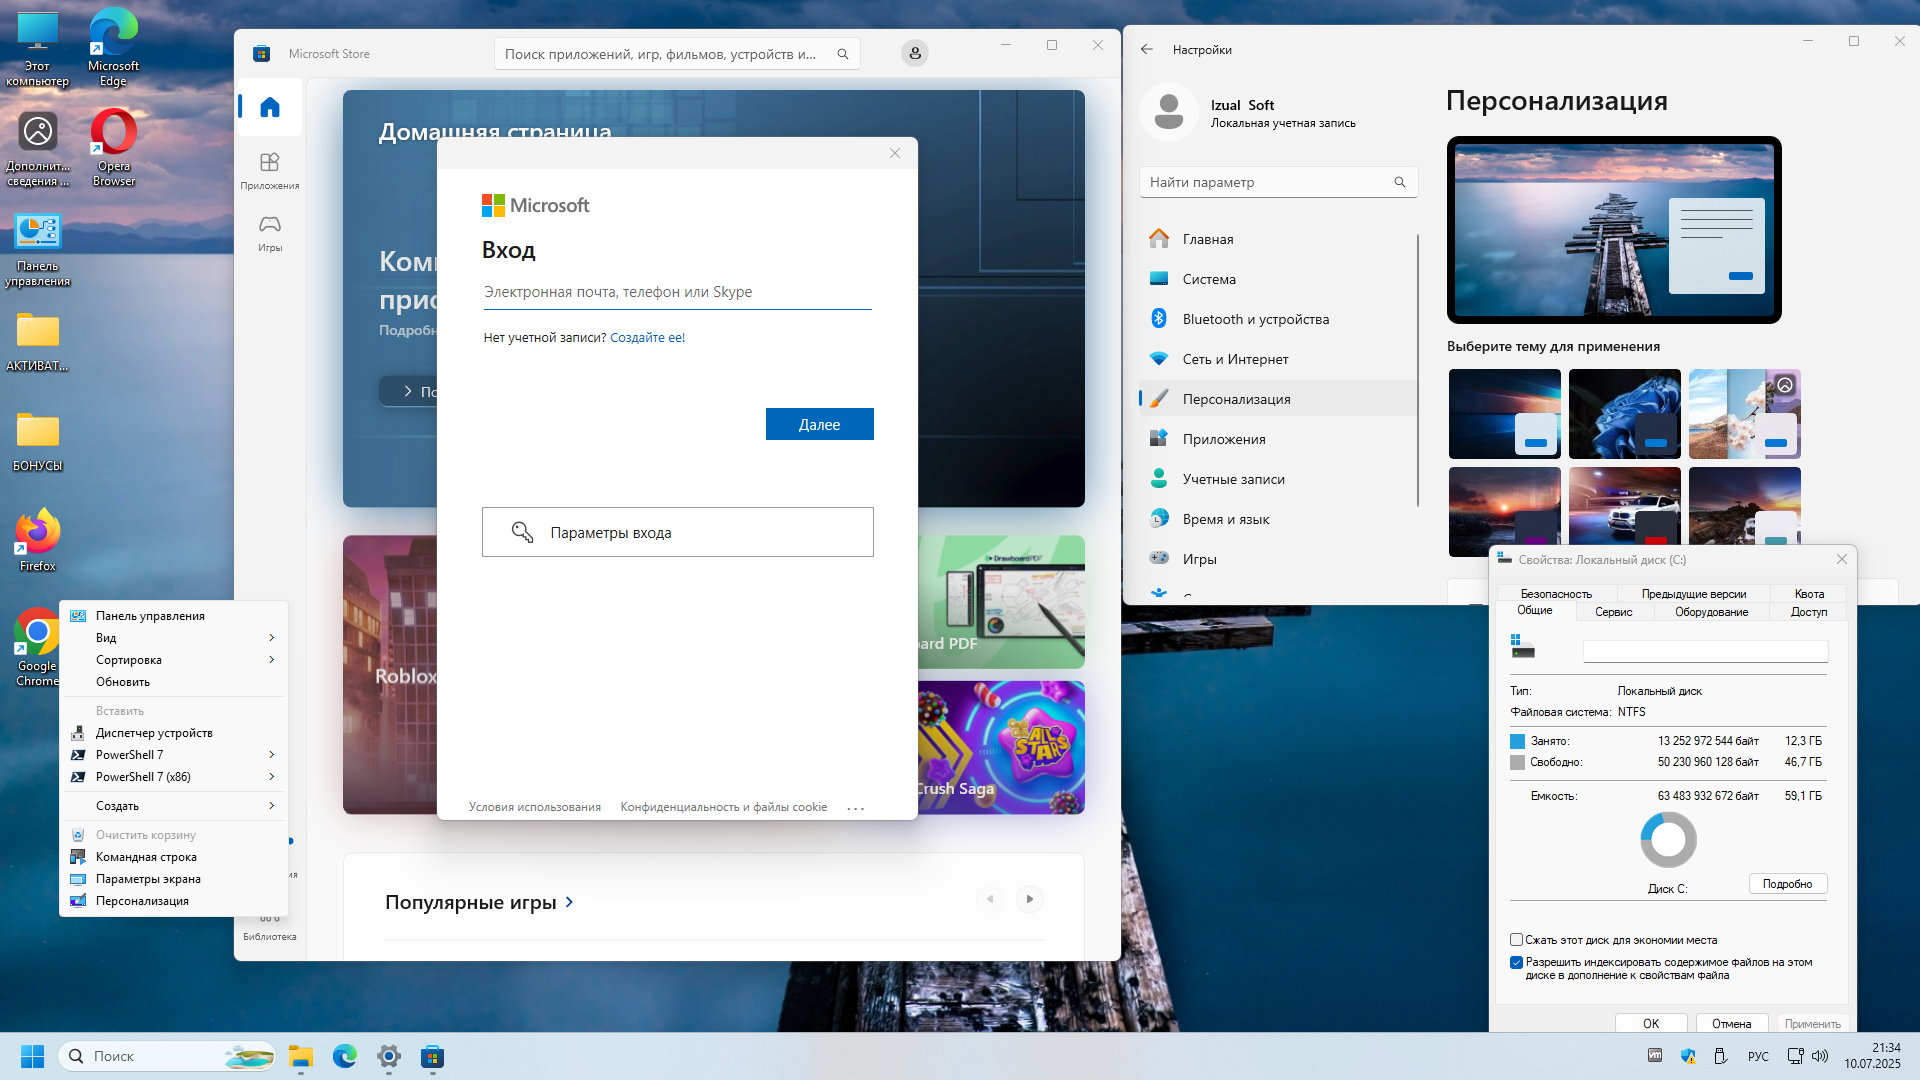
Task: Open File Explorer from taskbar
Action: [x=301, y=1056]
